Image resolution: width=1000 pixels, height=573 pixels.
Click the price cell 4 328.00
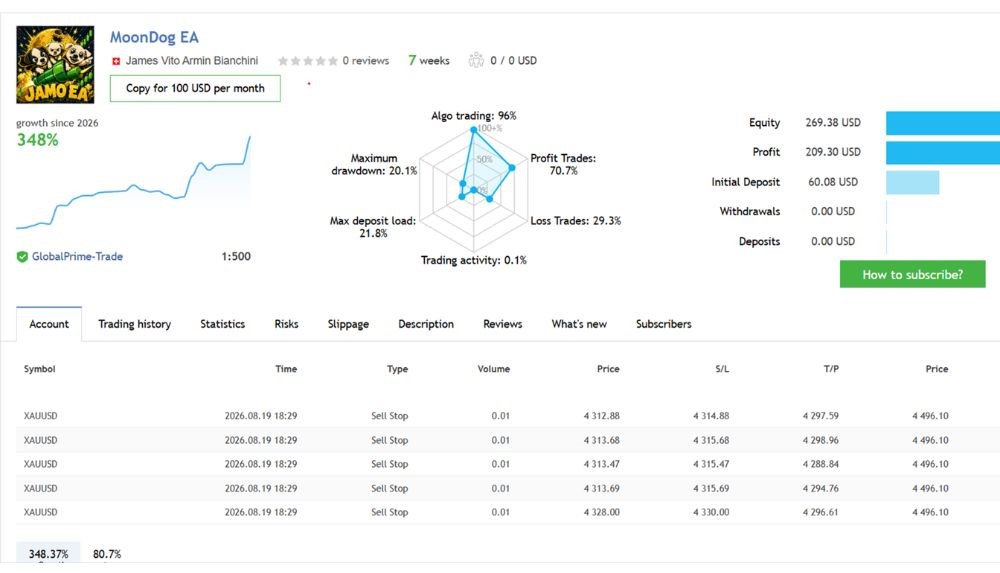pyautogui.click(x=601, y=512)
